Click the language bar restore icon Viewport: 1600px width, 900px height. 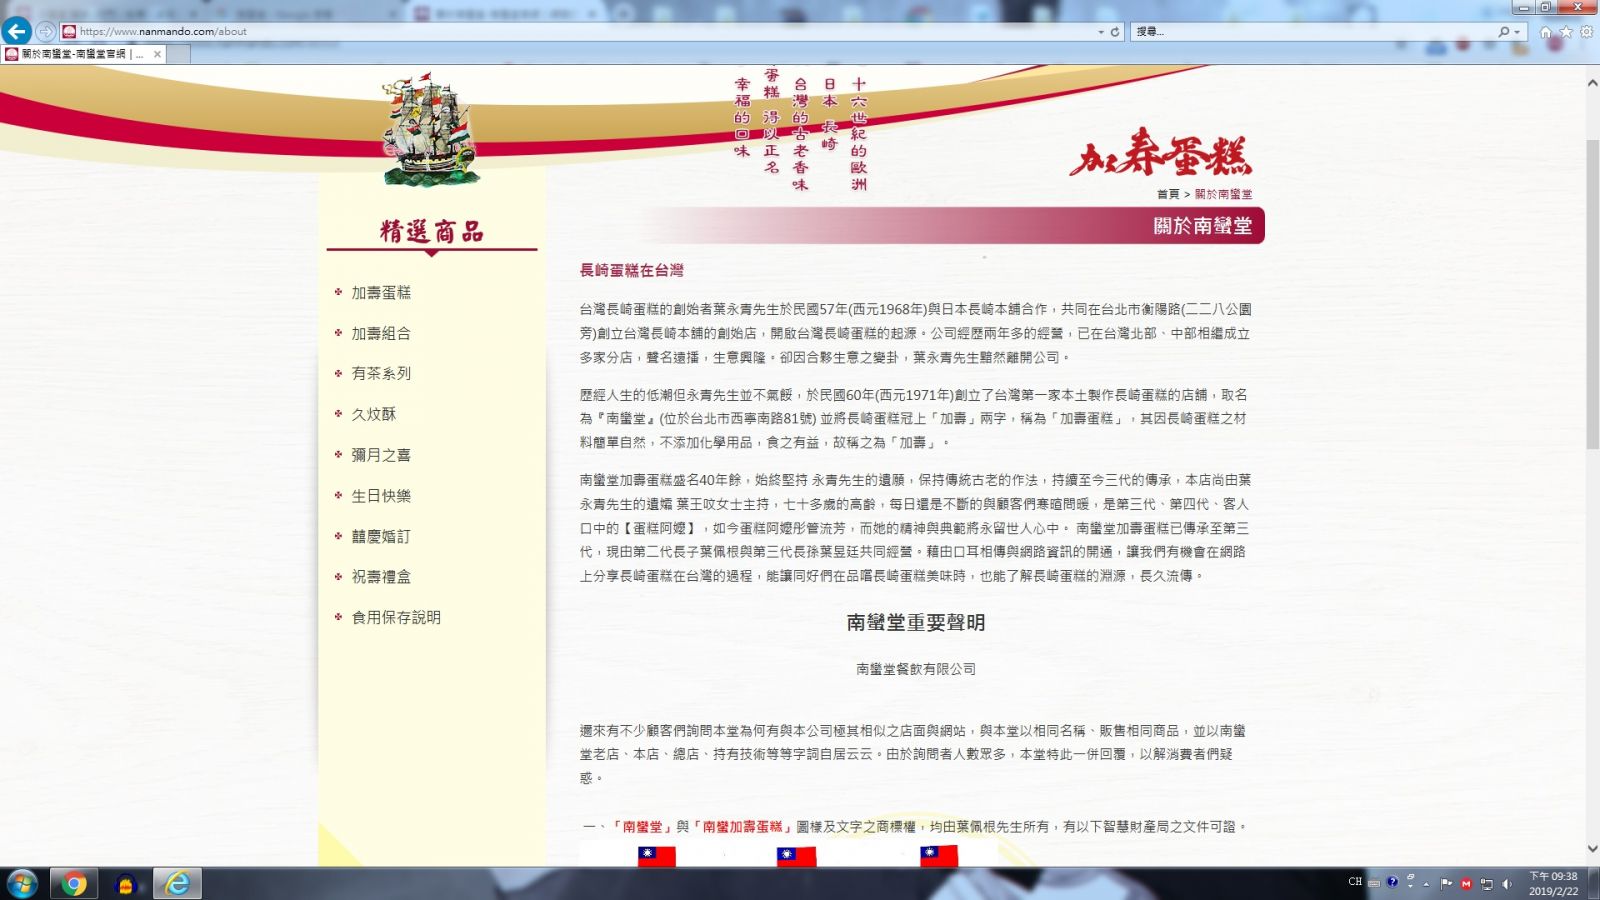(x=1411, y=877)
